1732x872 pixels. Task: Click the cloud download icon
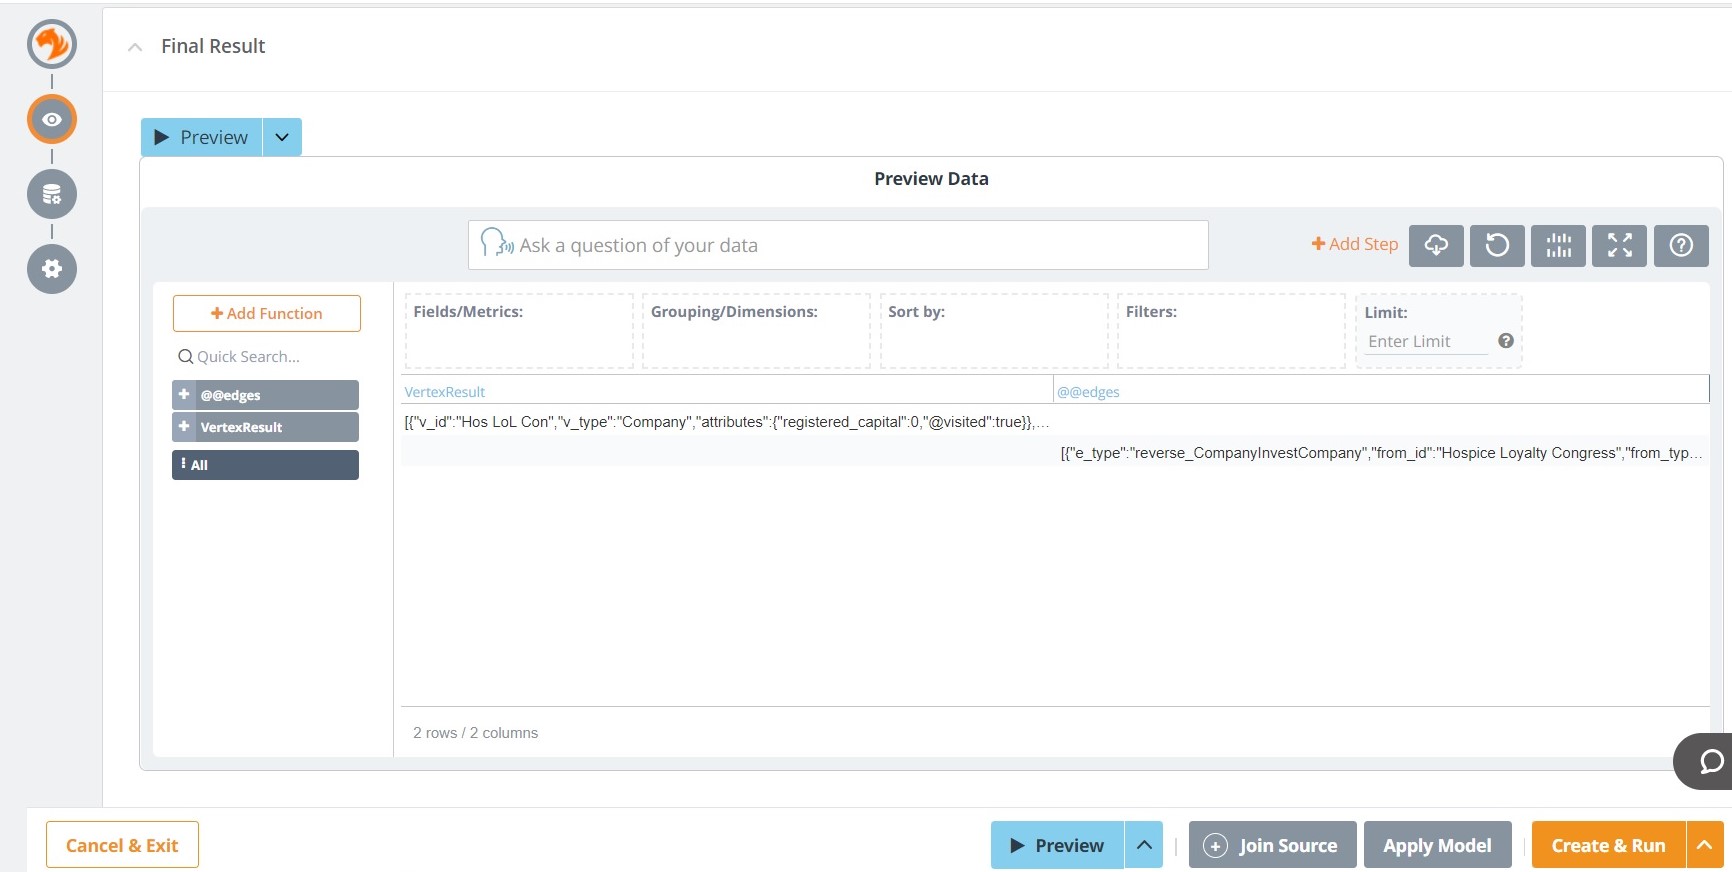1436,245
